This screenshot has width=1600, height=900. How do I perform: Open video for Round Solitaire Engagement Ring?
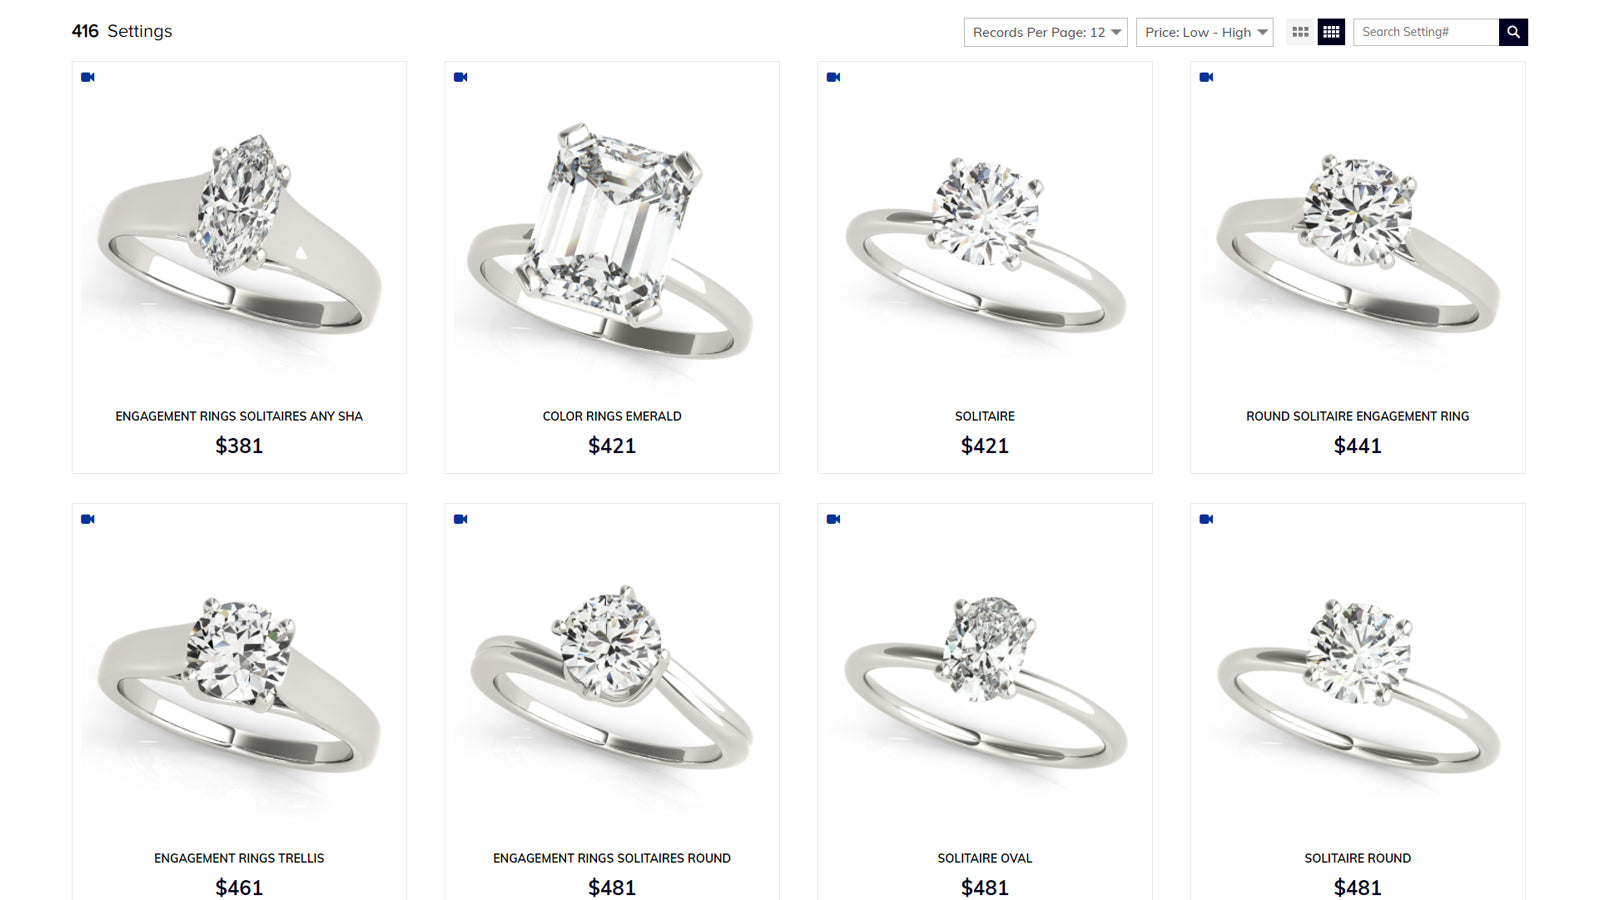[x=1207, y=77]
